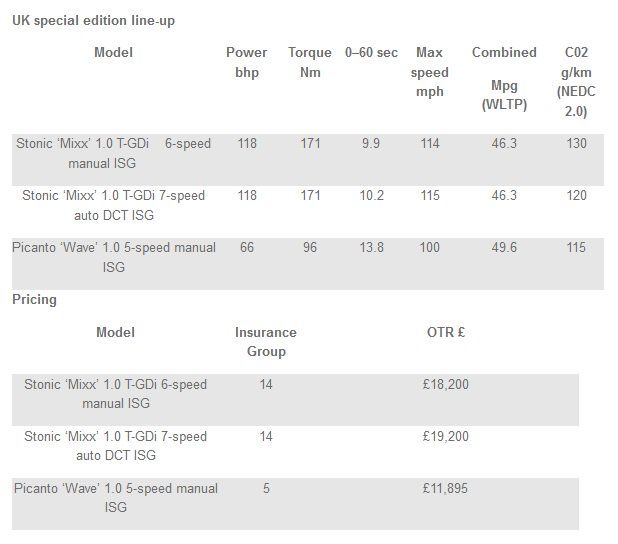Click the 9.9 acceleration value
This screenshot has height=544, width=618.
(371, 143)
